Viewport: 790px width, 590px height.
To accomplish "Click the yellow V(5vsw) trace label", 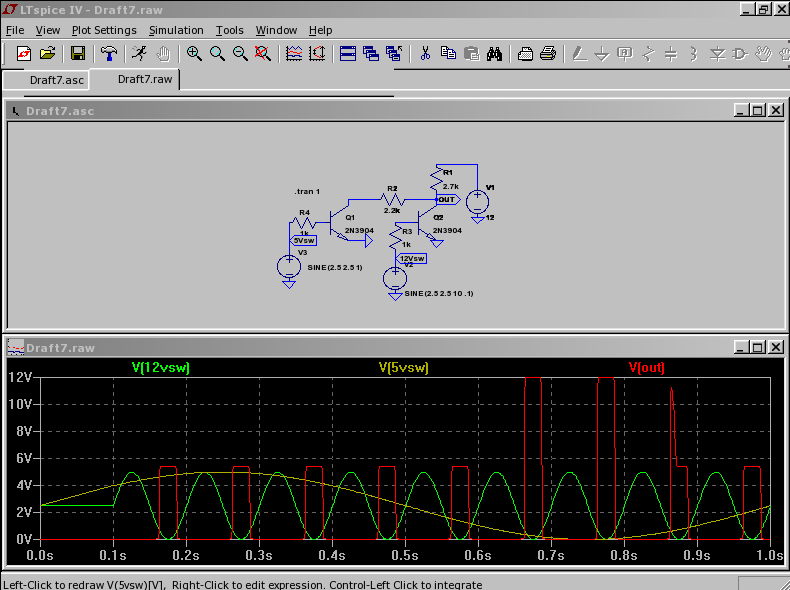I will click(403, 368).
